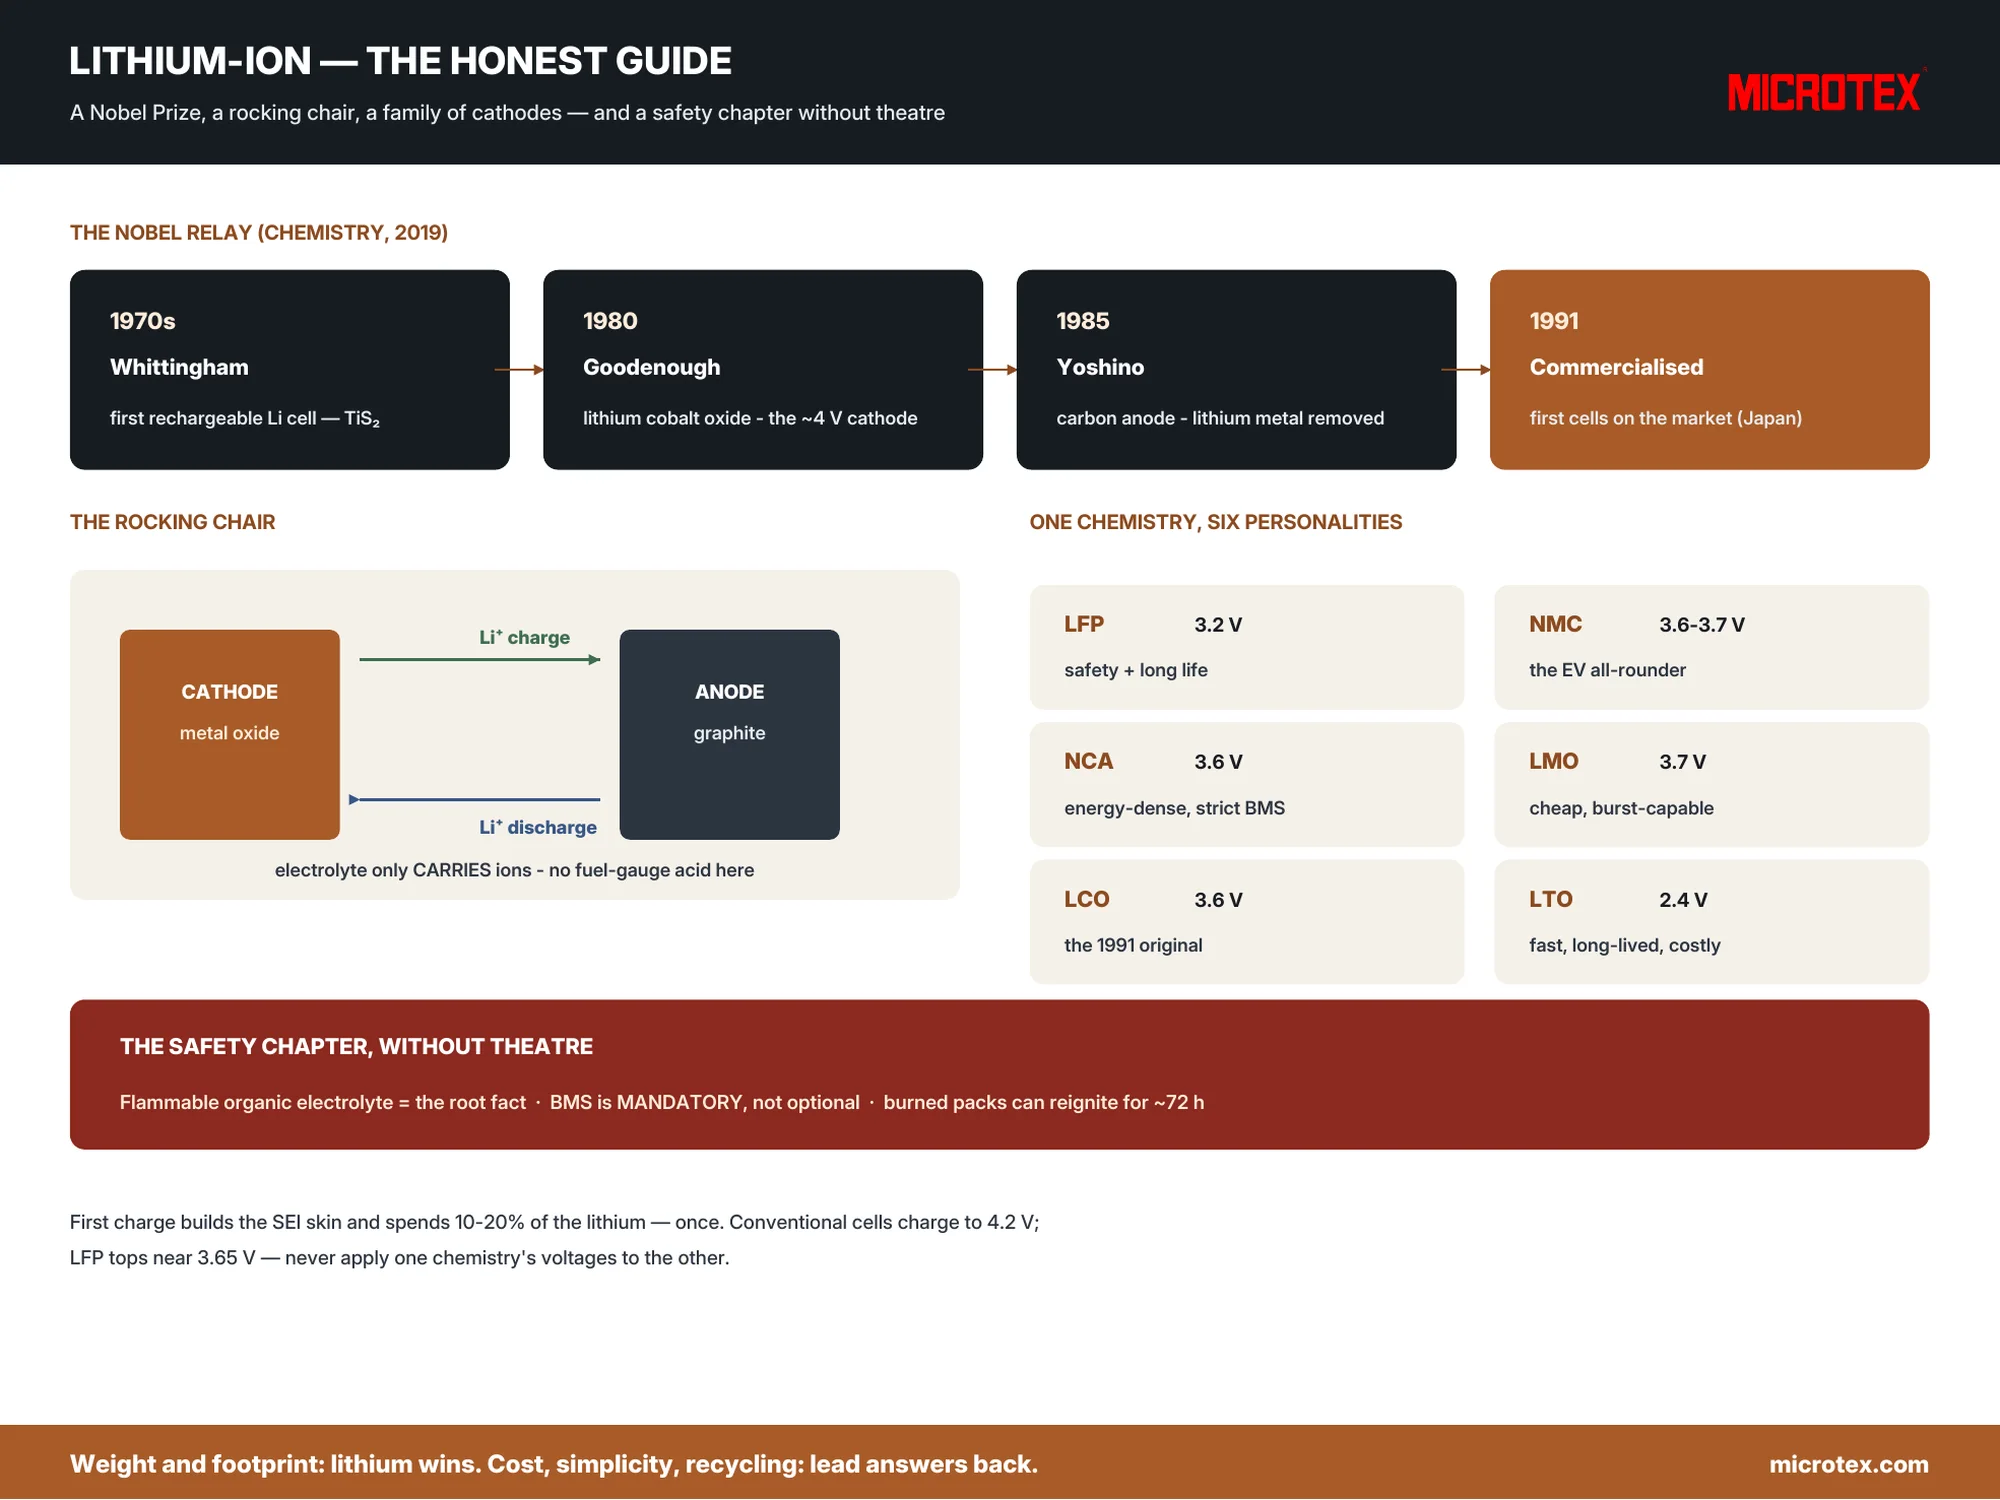
Task: Click 'the EV all-rounder' description
Action: coord(1607,670)
